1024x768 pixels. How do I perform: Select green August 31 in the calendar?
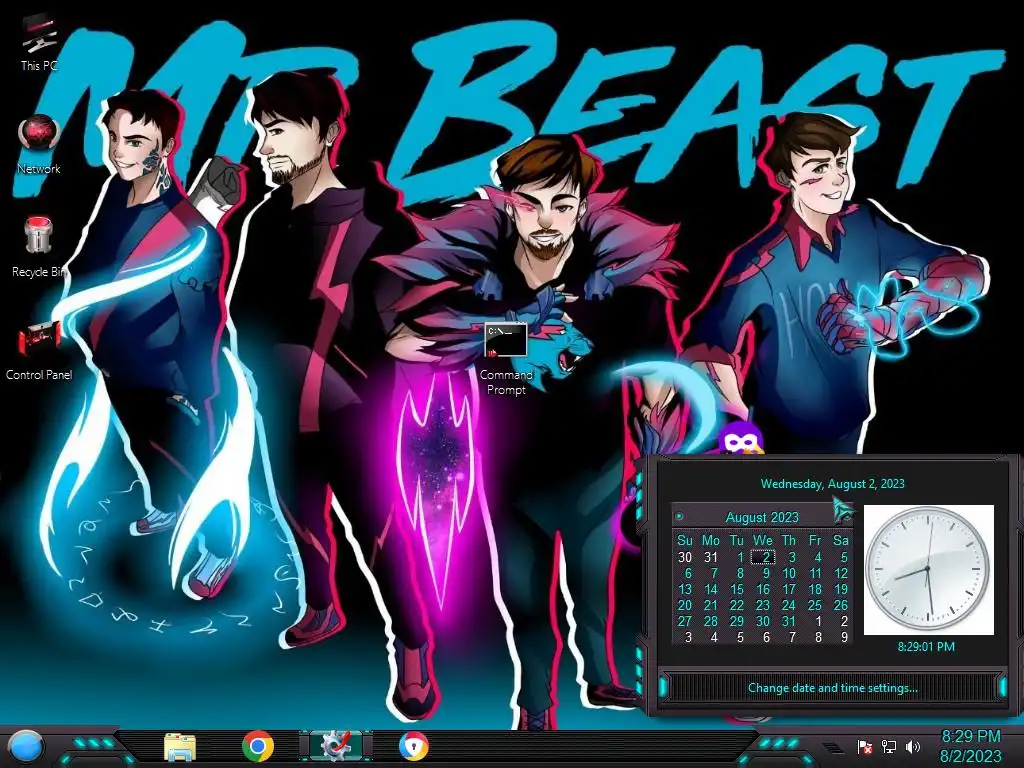pos(789,621)
